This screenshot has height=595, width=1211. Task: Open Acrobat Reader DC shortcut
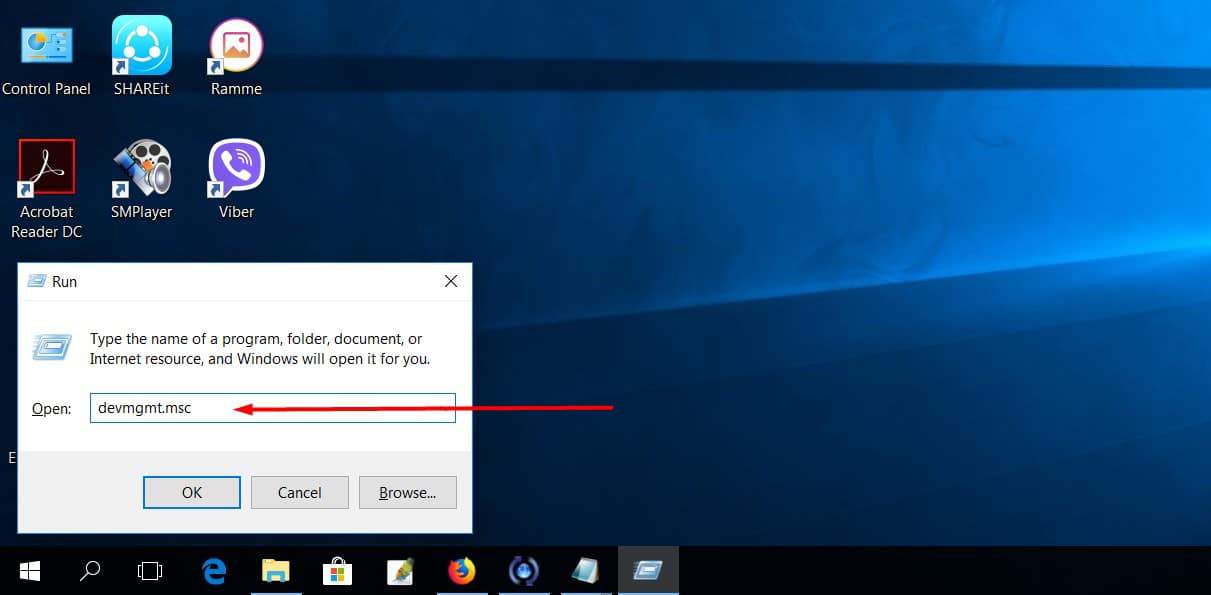click(46, 168)
